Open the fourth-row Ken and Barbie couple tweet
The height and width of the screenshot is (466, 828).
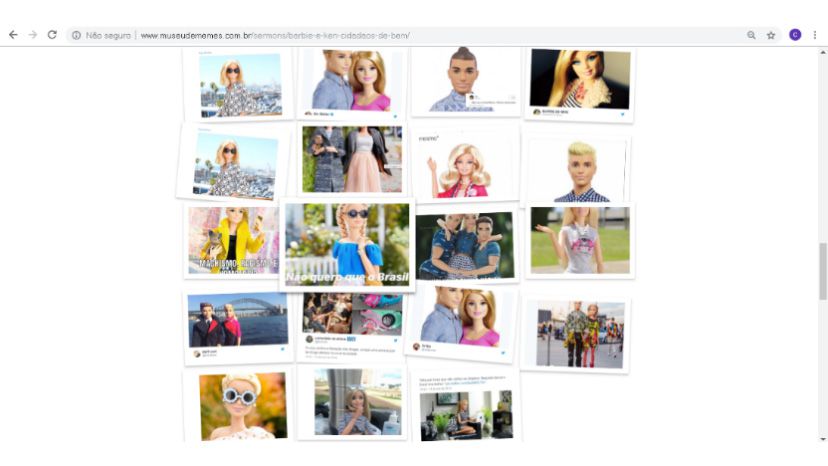(461, 323)
